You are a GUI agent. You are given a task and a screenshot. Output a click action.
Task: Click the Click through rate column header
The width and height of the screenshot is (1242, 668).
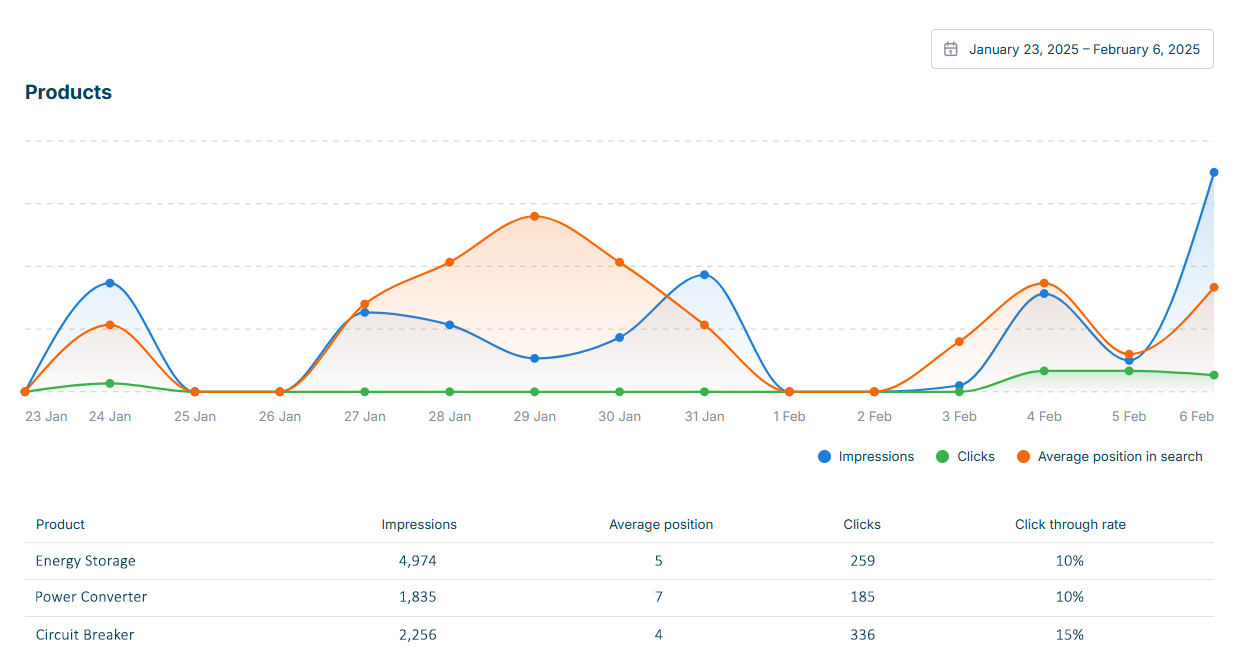pos(1070,525)
